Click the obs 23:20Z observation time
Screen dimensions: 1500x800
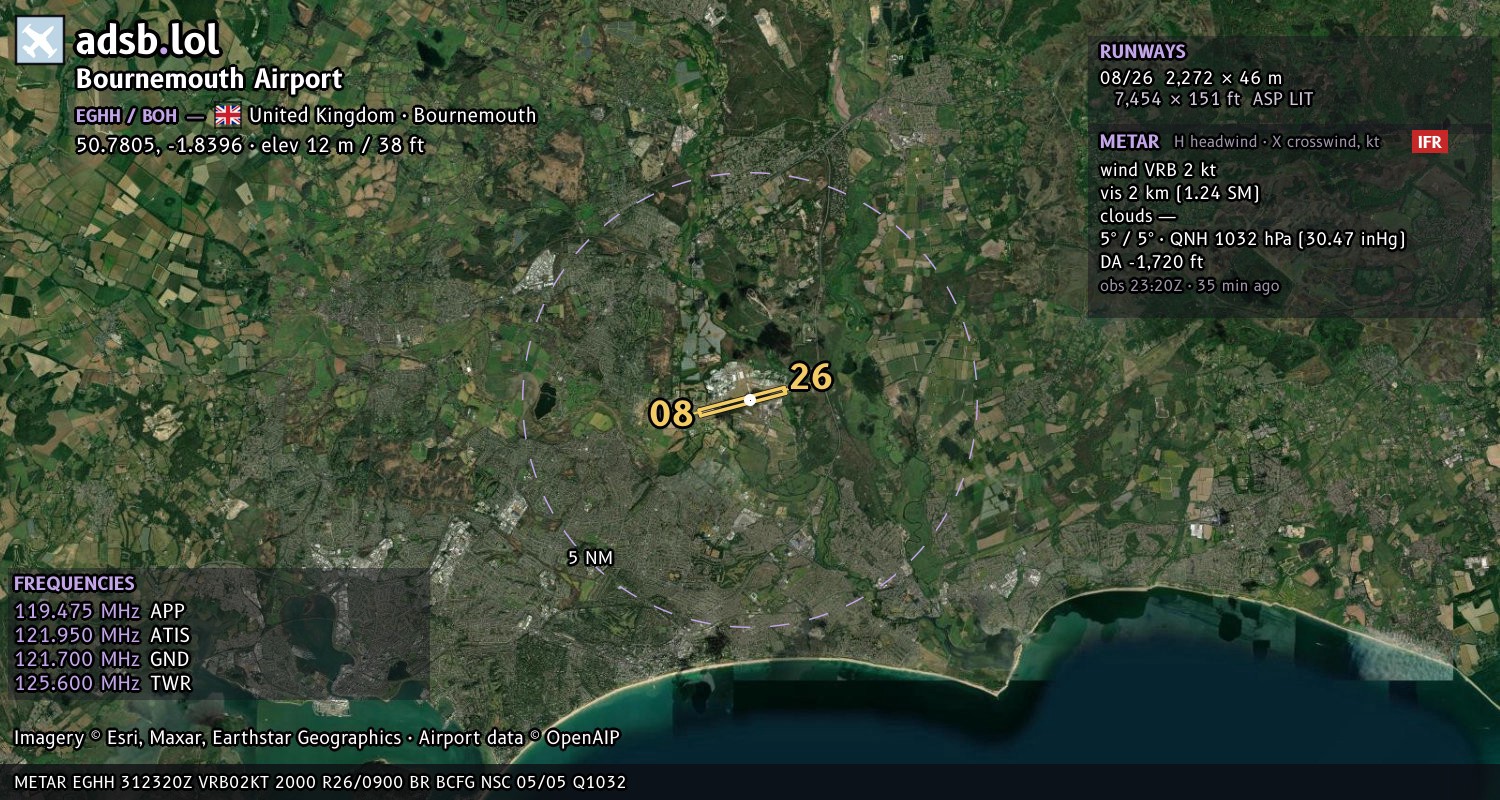[1189, 286]
